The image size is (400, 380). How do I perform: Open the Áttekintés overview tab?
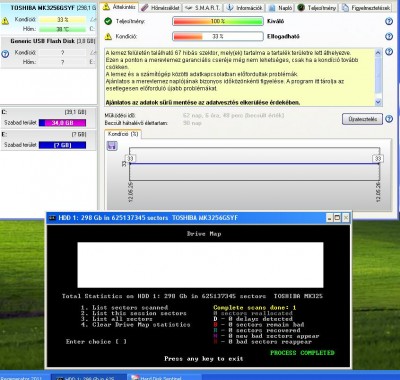(120, 7)
